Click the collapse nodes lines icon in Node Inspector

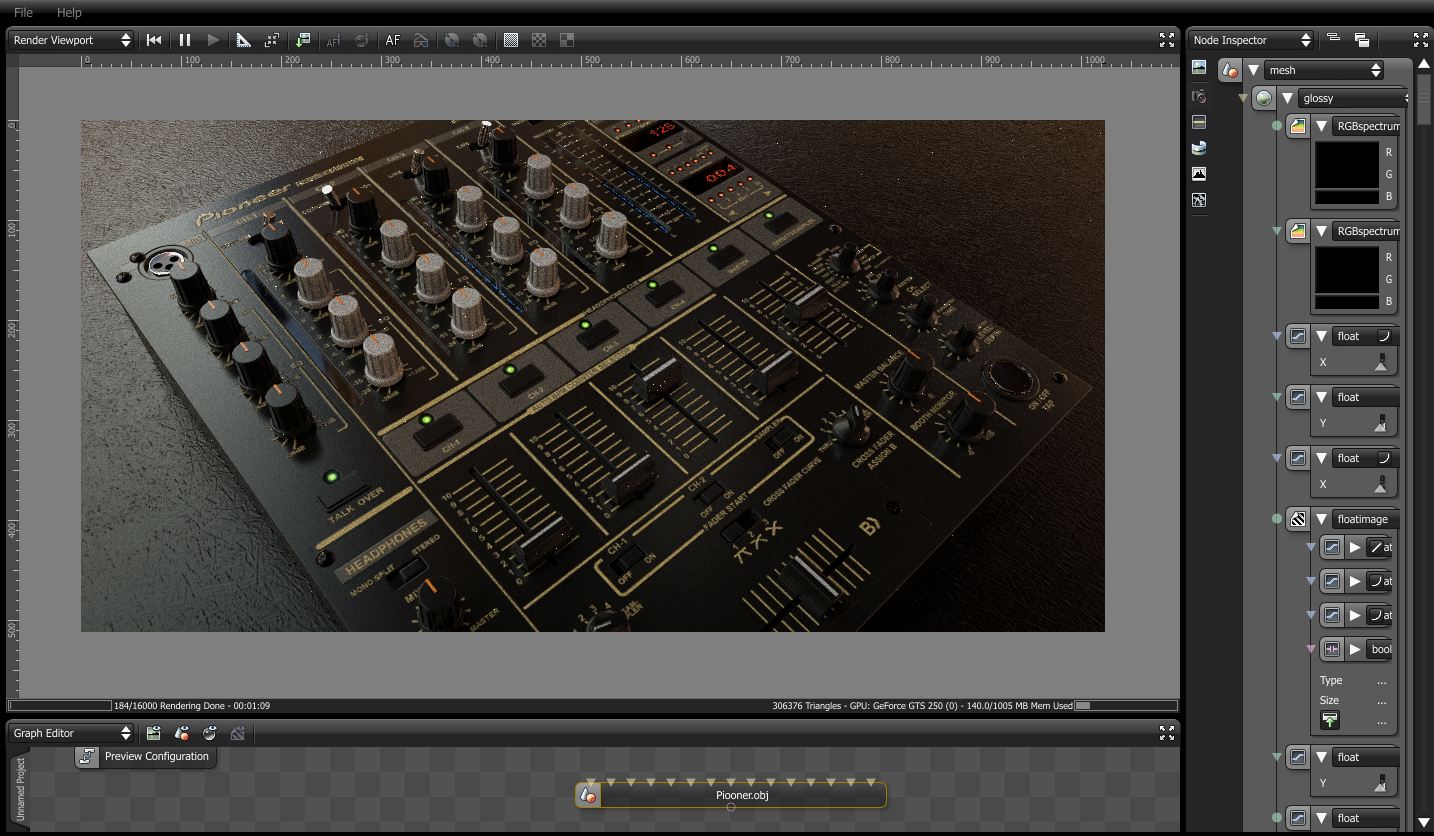point(1333,39)
